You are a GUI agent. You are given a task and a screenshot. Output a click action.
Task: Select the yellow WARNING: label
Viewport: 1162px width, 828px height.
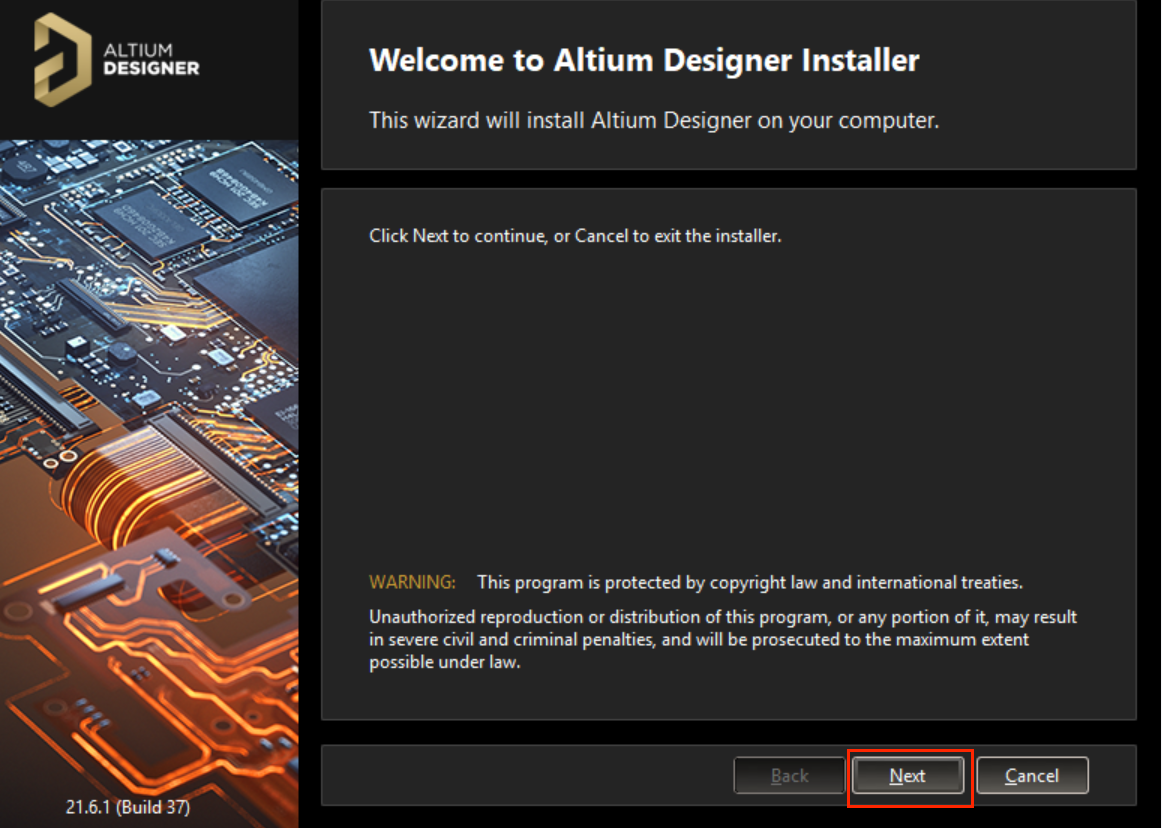[412, 582]
